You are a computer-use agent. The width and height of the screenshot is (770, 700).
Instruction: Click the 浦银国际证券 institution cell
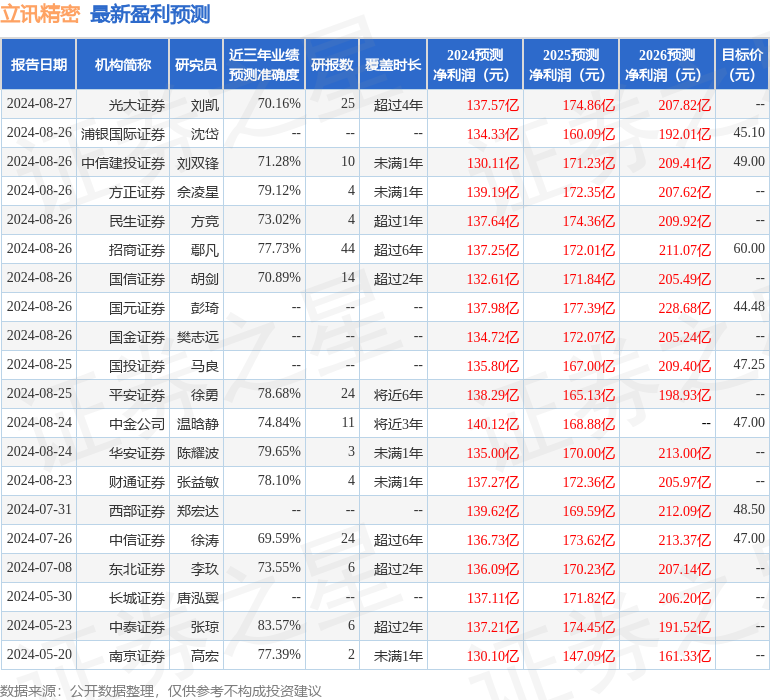(x=123, y=134)
